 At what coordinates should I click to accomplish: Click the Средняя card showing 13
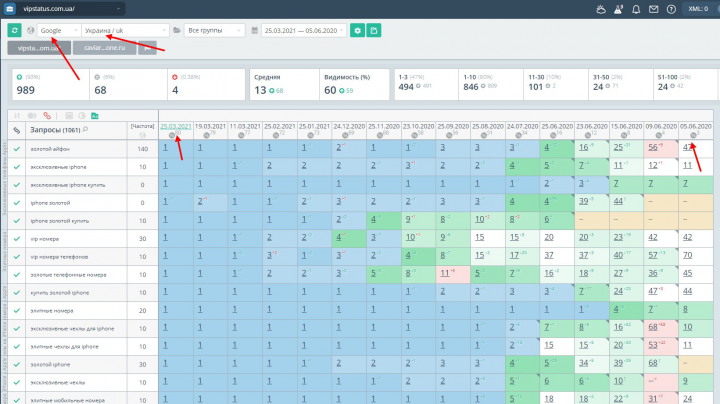(284, 84)
